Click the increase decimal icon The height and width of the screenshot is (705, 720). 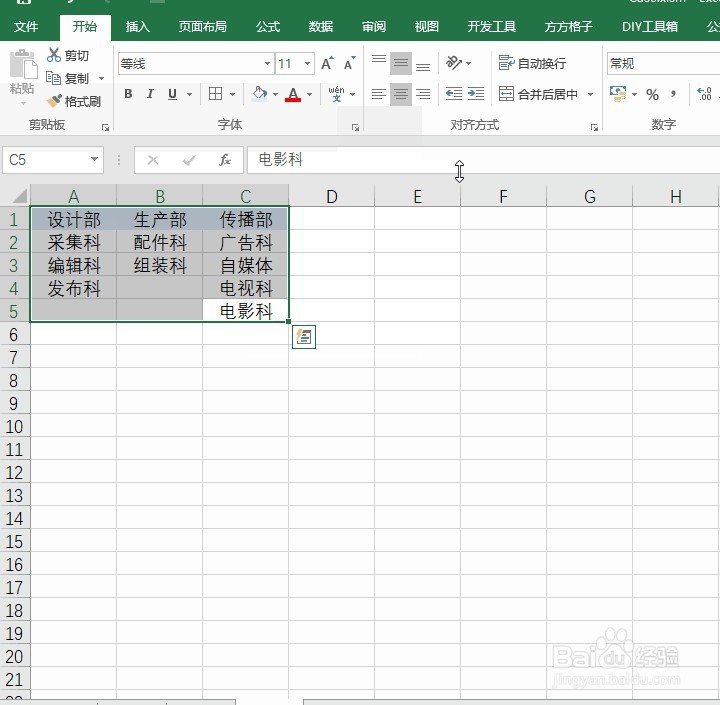(x=704, y=94)
